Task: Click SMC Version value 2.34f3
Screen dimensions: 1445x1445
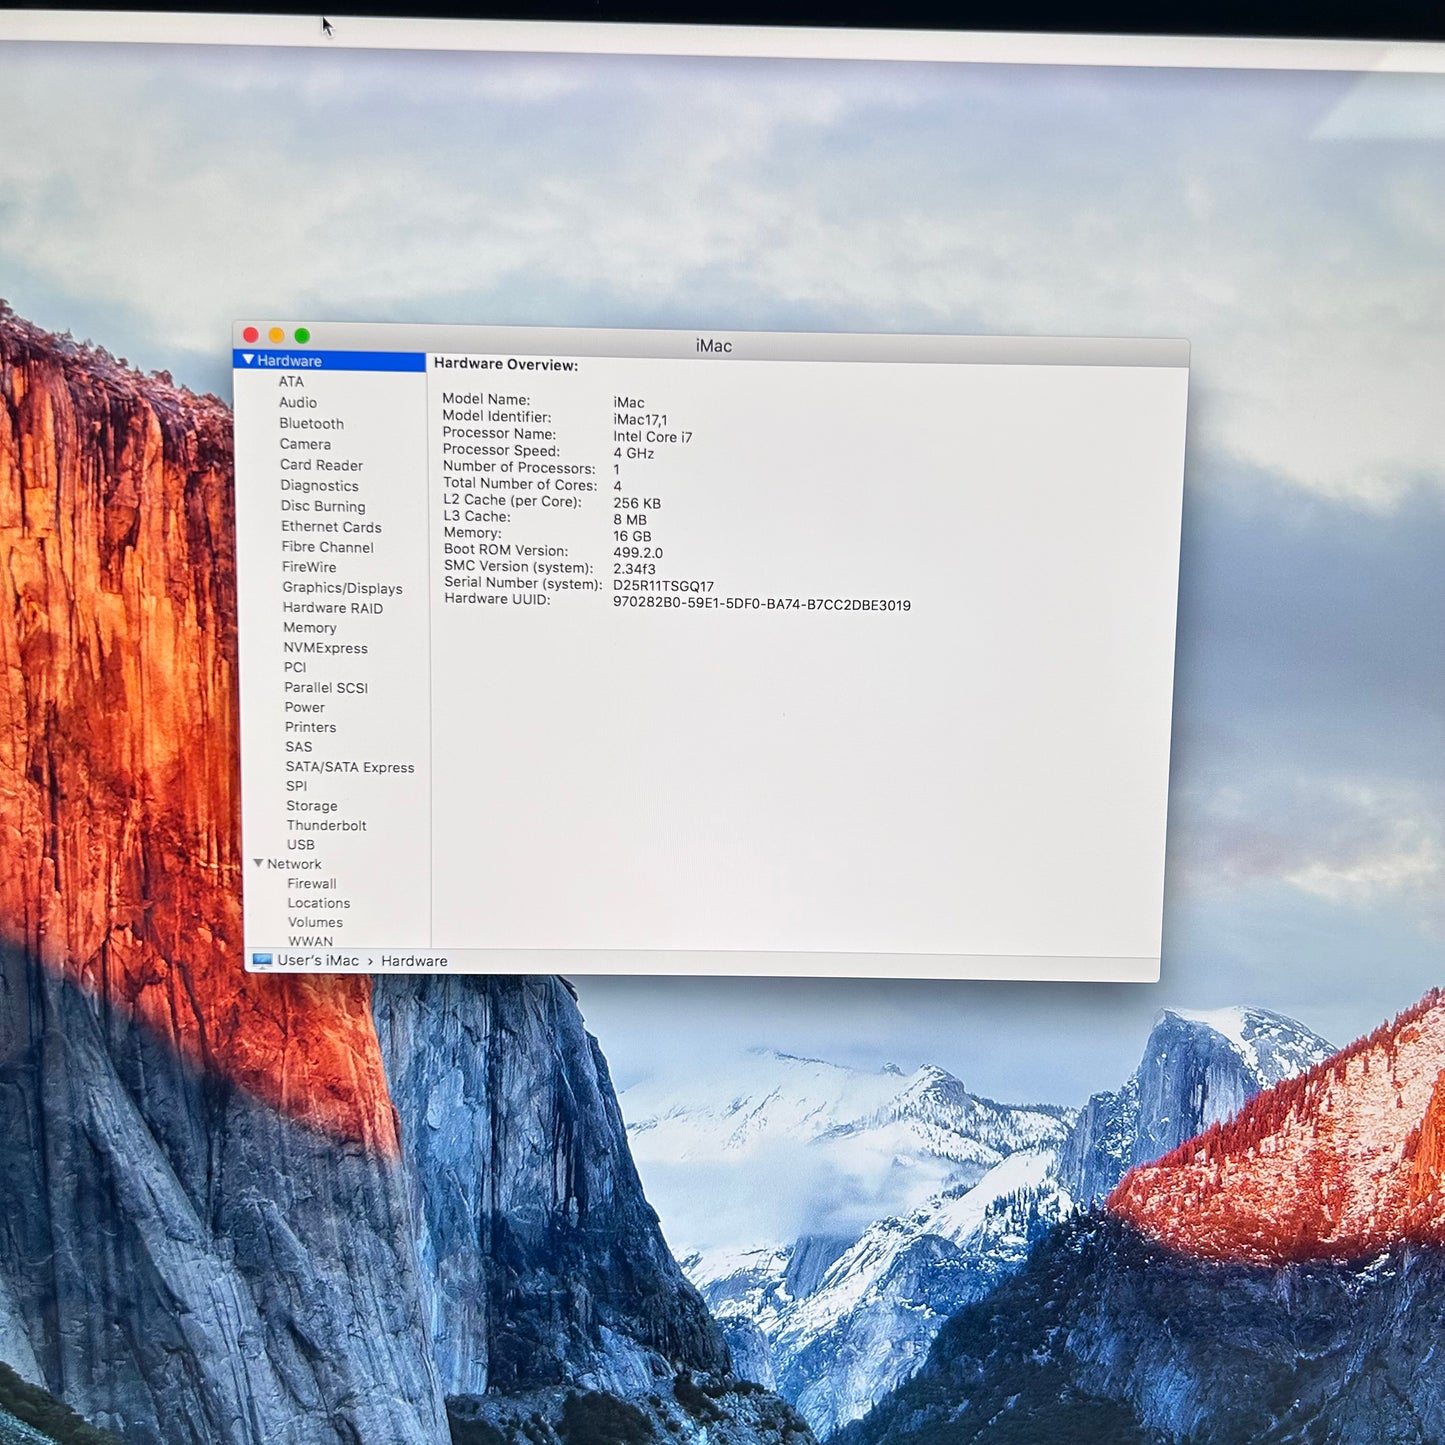Action: (x=634, y=569)
